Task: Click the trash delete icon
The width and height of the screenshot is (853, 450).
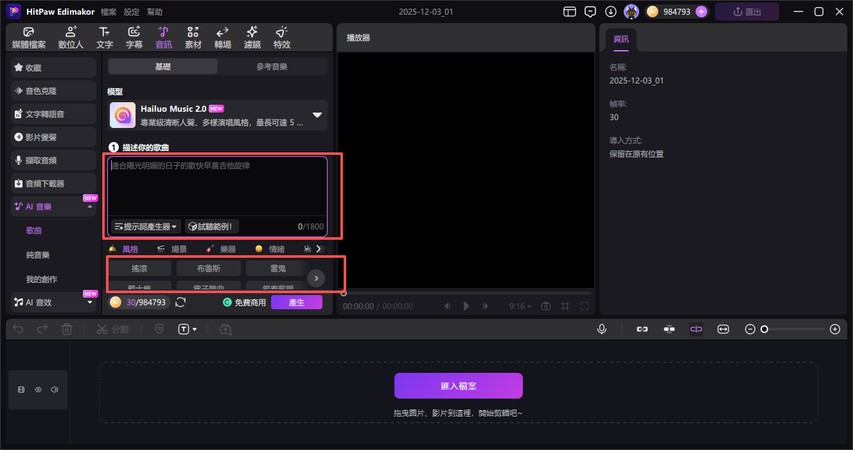Action: tap(67, 329)
